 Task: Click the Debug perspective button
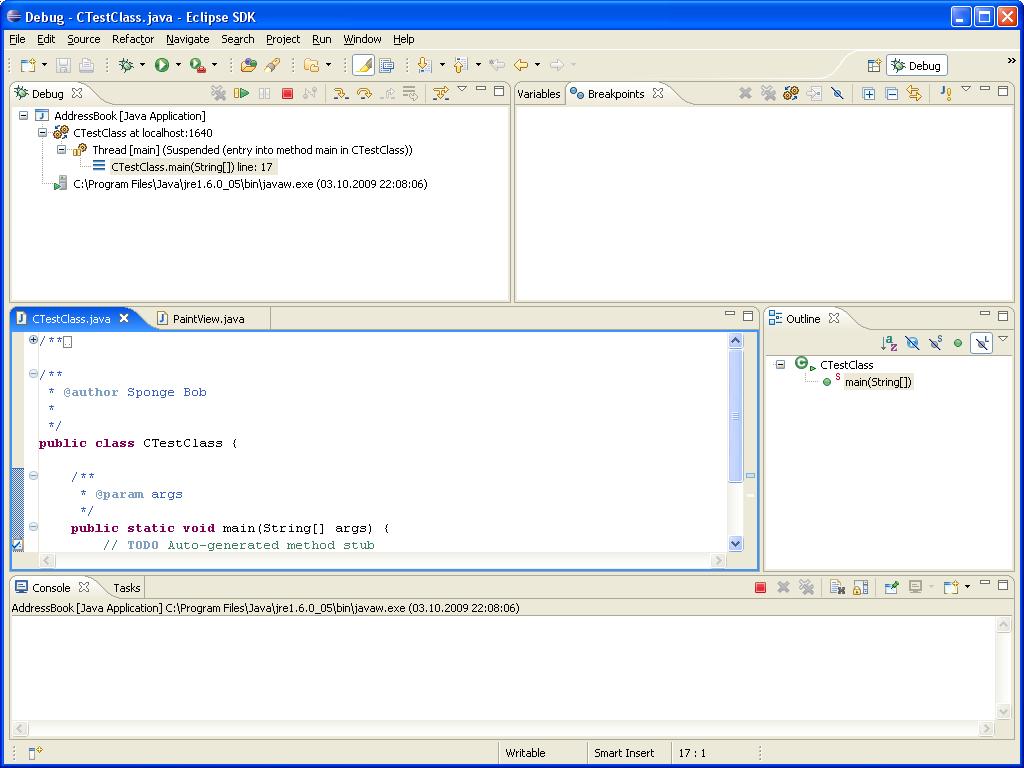coord(917,65)
